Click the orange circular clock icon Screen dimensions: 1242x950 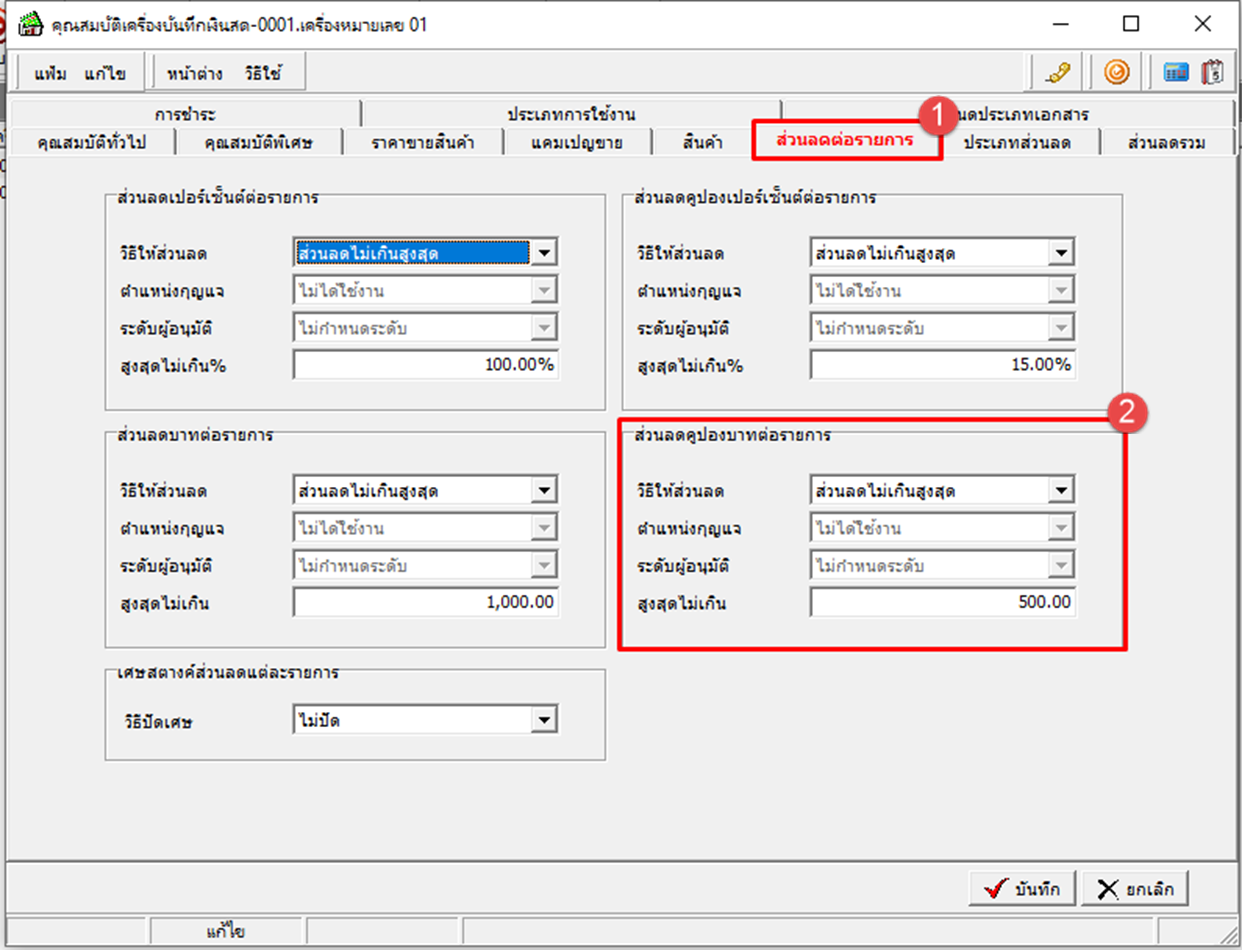[x=1117, y=72]
